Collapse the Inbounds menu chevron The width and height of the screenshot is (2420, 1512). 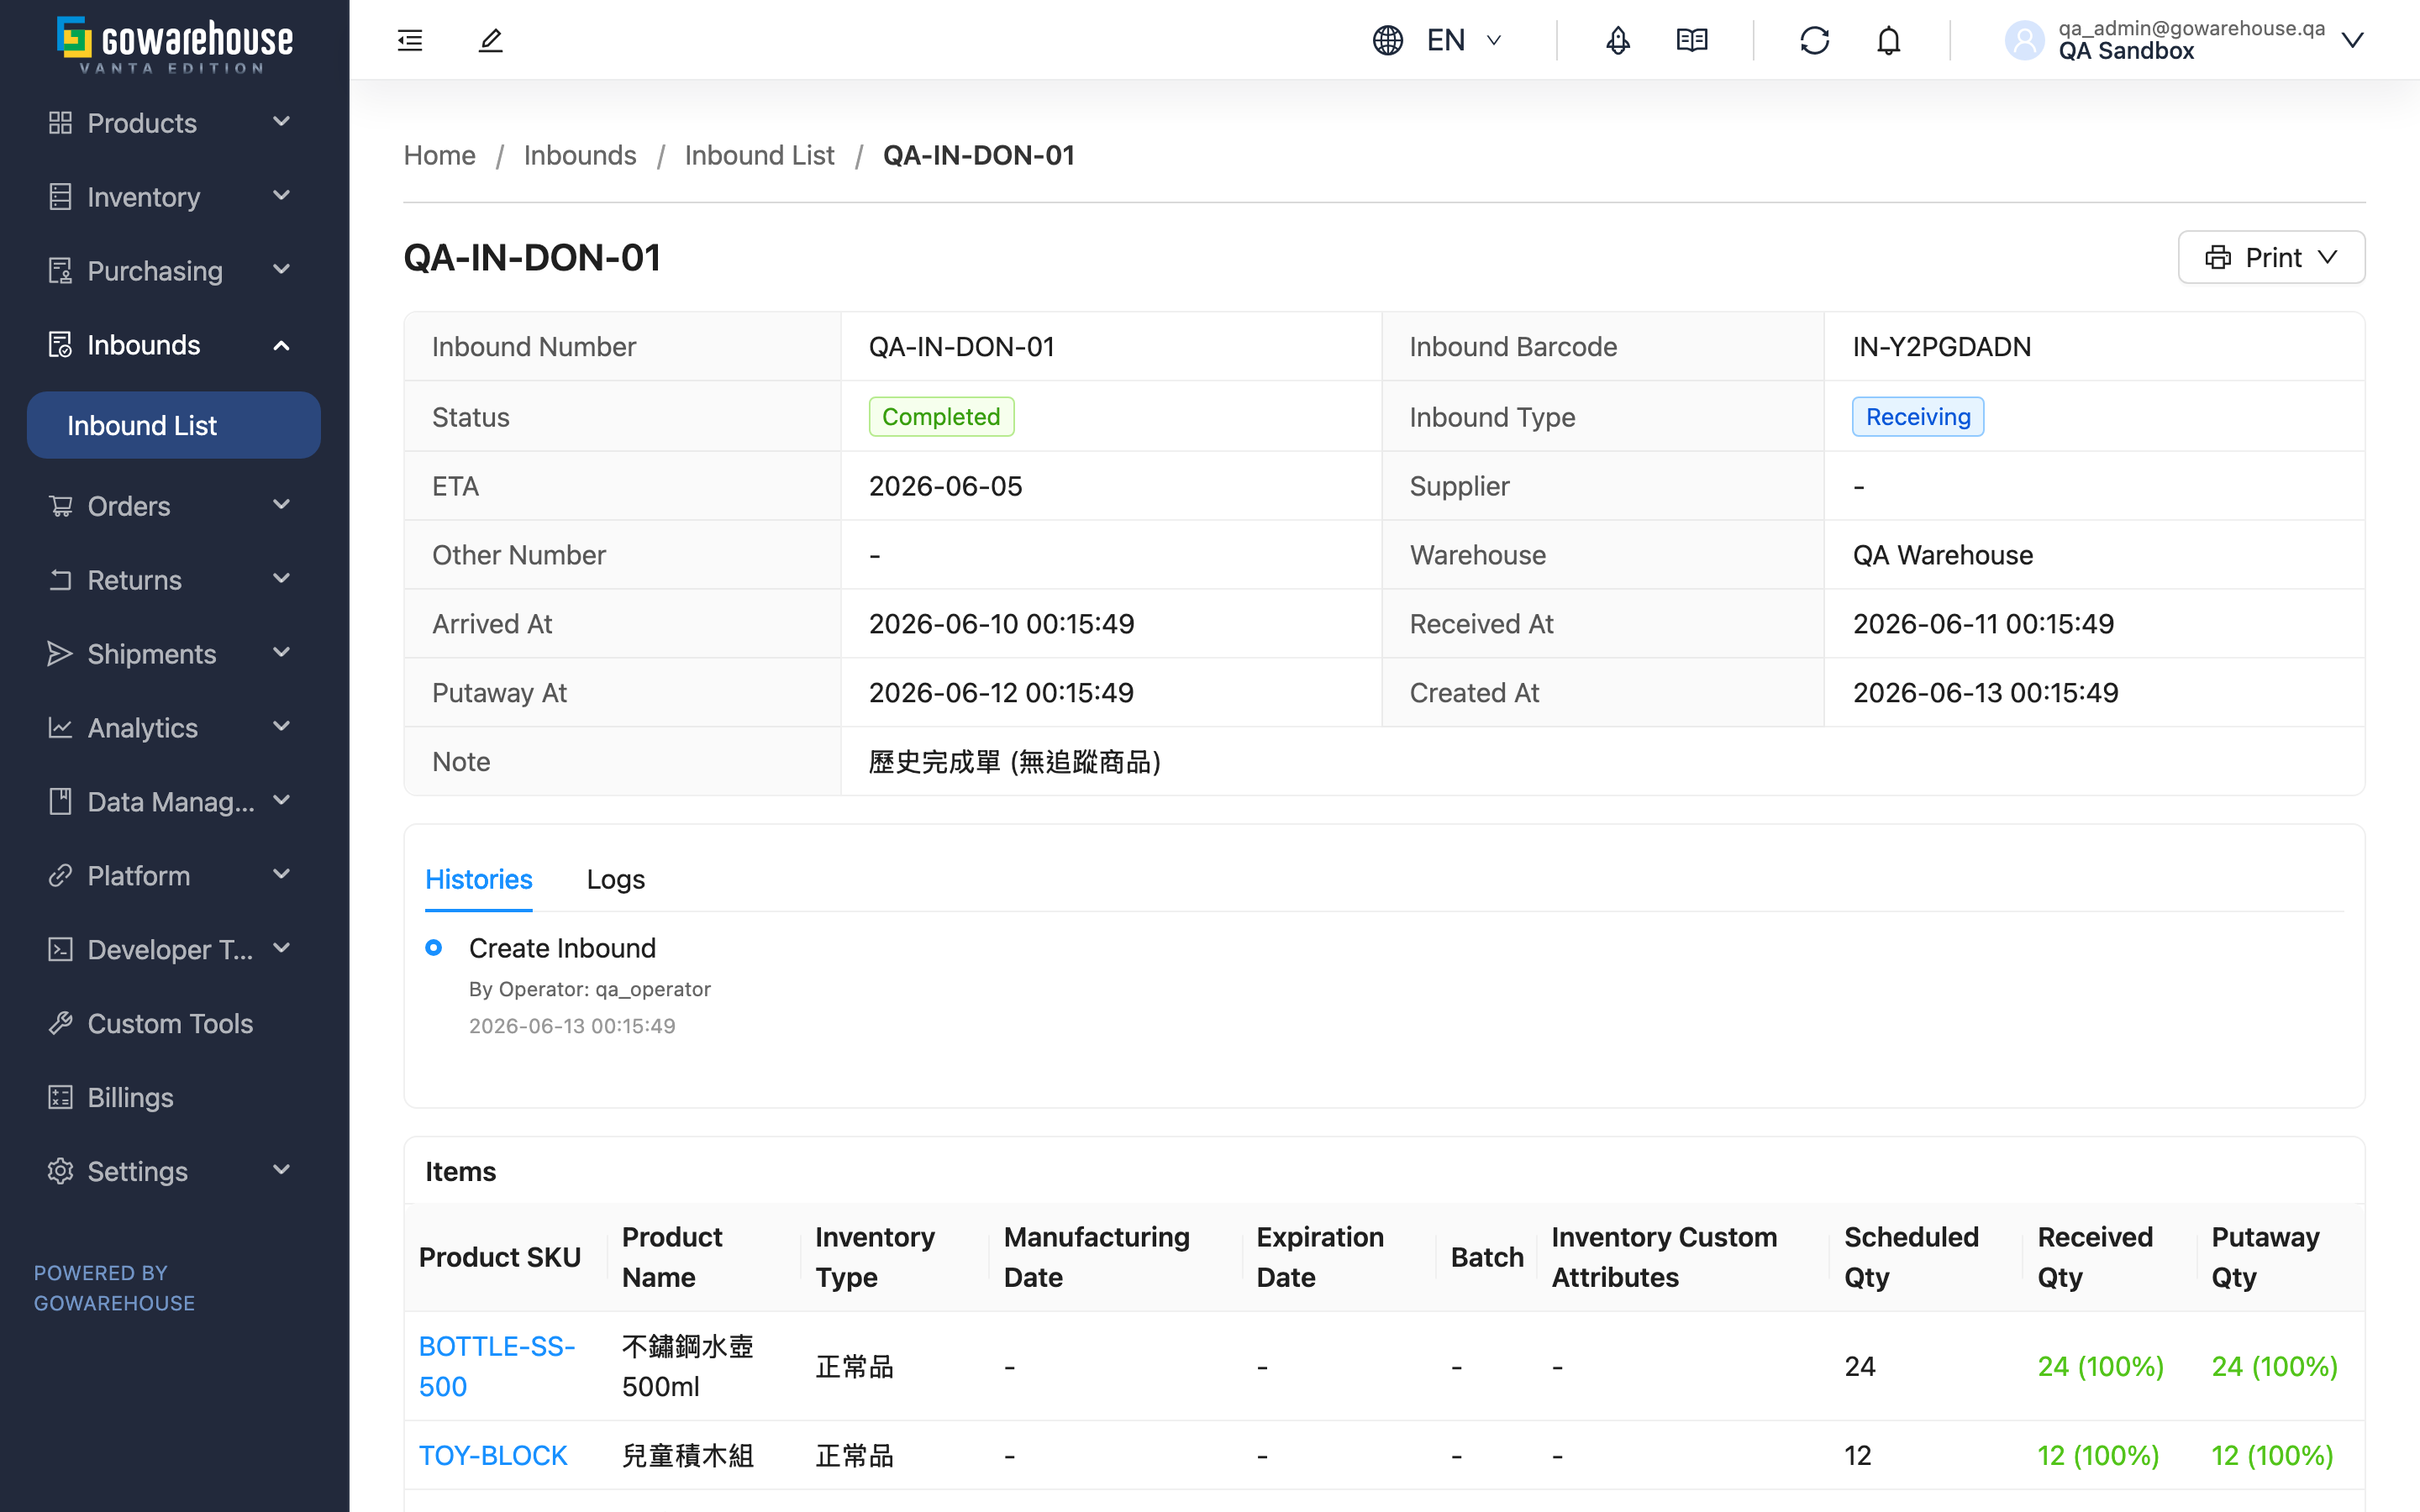coord(282,345)
